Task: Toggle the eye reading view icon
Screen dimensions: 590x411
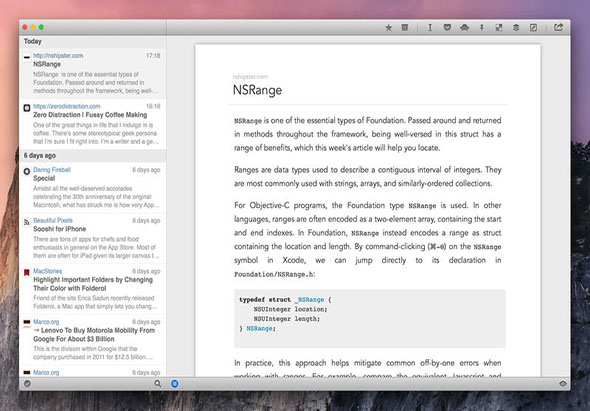Action: pos(563,384)
